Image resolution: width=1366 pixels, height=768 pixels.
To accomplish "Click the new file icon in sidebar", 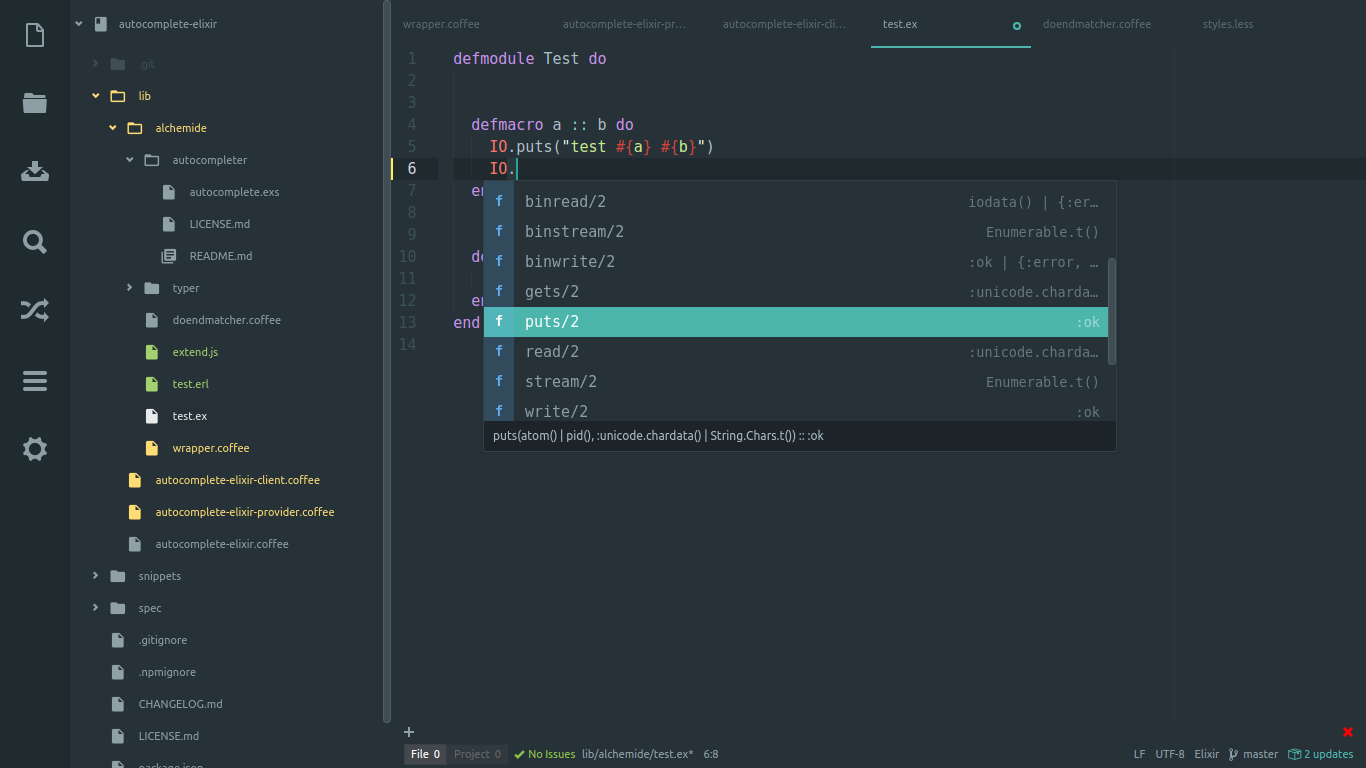I will pos(34,34).
